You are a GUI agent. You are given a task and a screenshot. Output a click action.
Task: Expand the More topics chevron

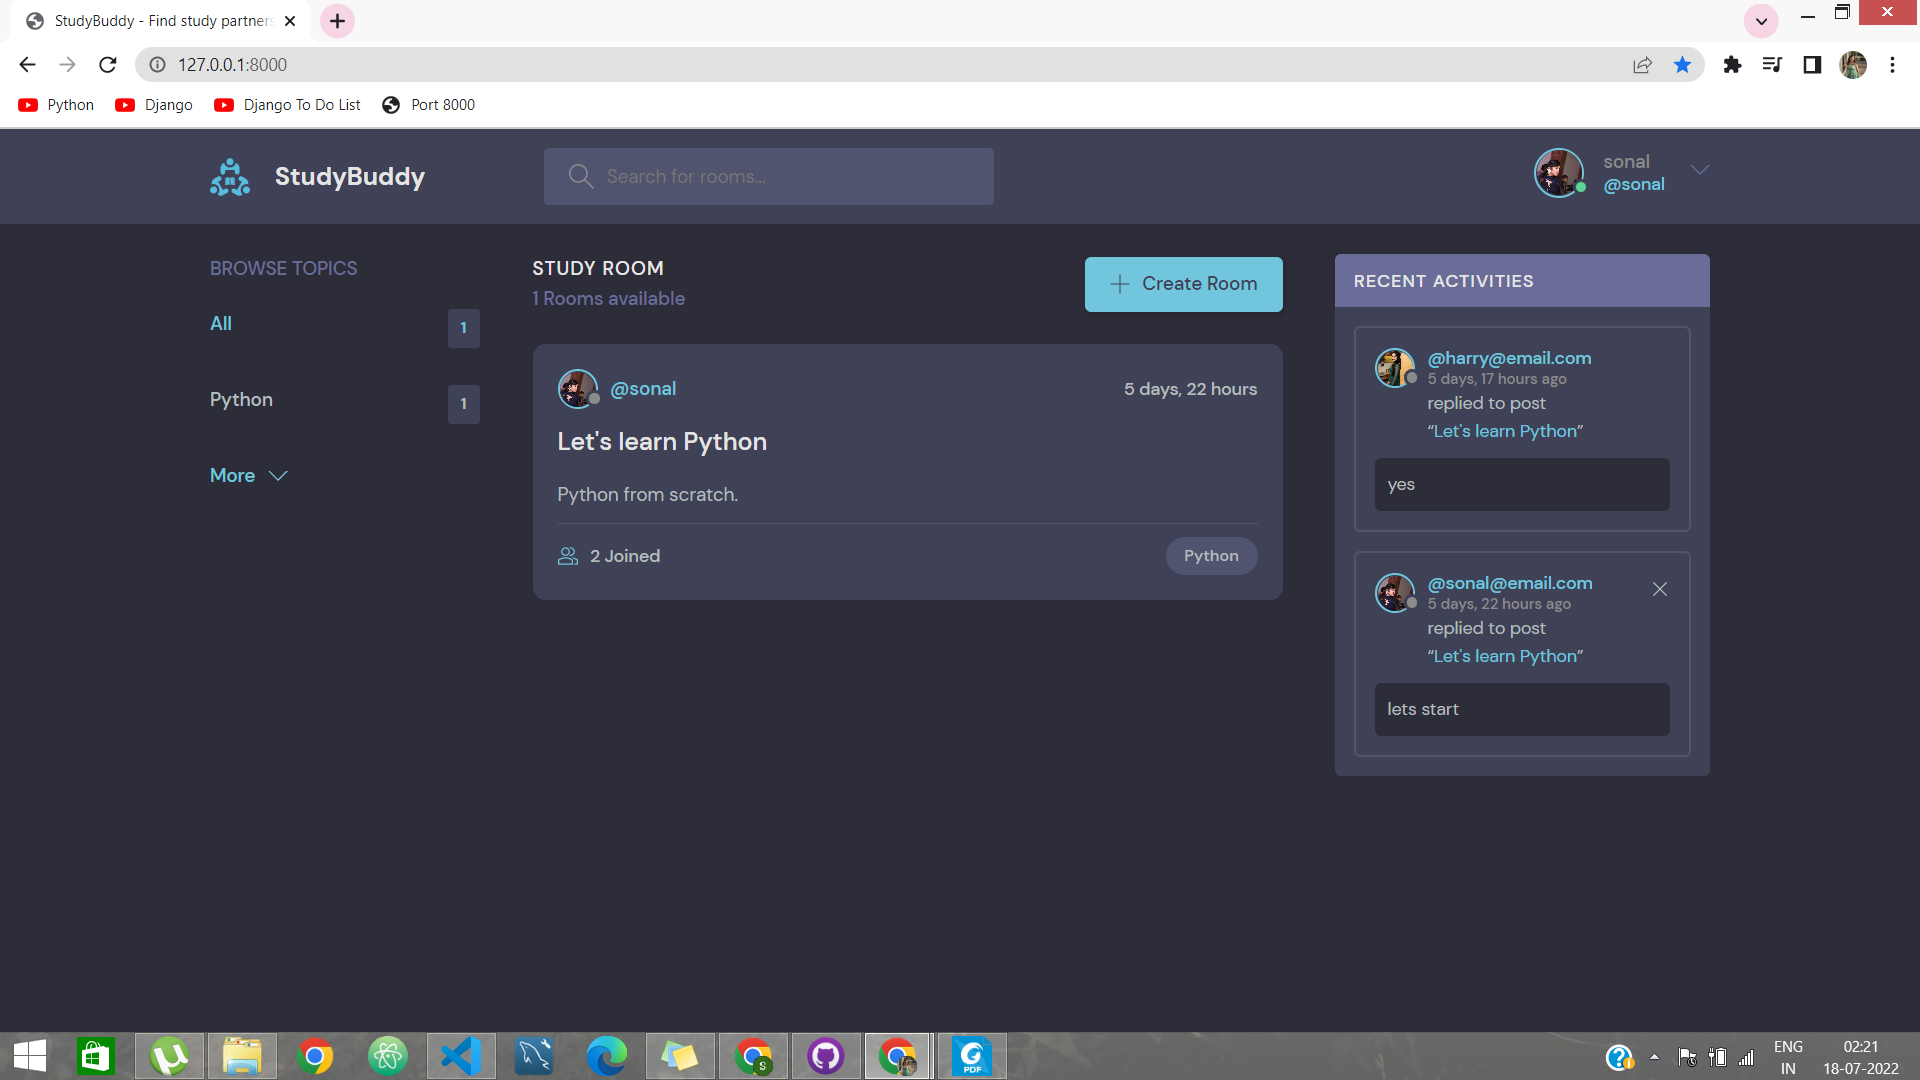click(x=278, y=476)
